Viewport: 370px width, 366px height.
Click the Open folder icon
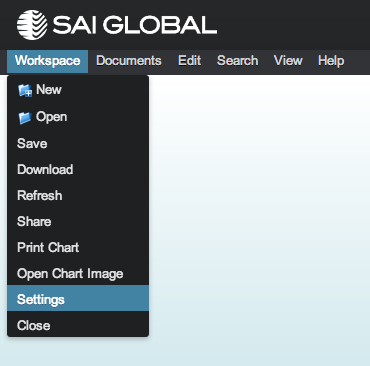pos(25,118)
